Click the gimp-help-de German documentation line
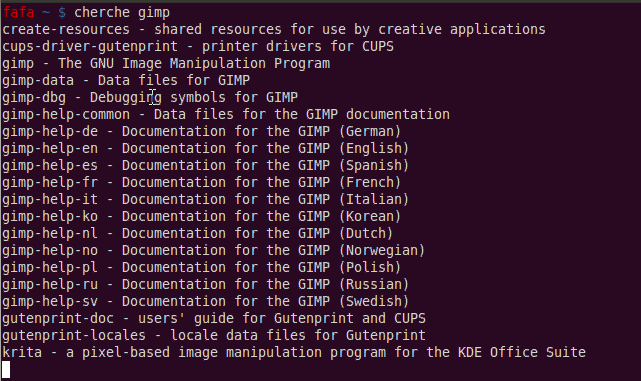Viewport: 641px width, 381px height. (202, 132)
